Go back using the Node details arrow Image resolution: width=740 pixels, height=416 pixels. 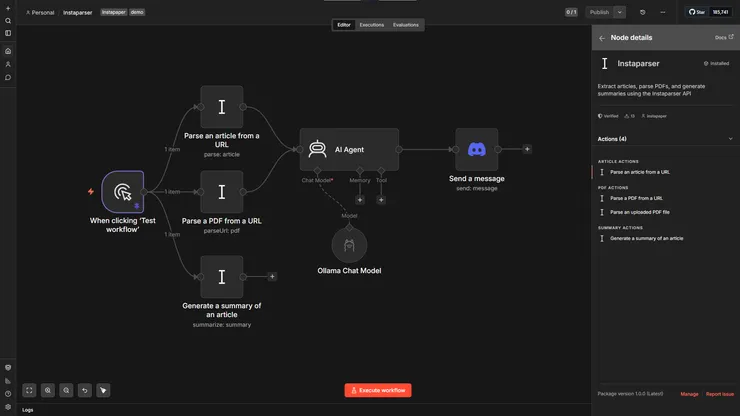coord(602,38)
